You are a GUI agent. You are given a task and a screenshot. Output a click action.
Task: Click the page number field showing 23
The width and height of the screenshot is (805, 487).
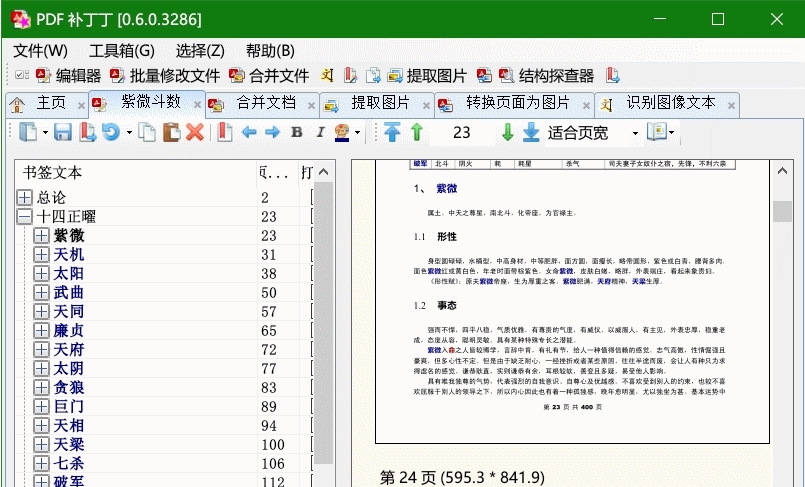pos(462,133)
